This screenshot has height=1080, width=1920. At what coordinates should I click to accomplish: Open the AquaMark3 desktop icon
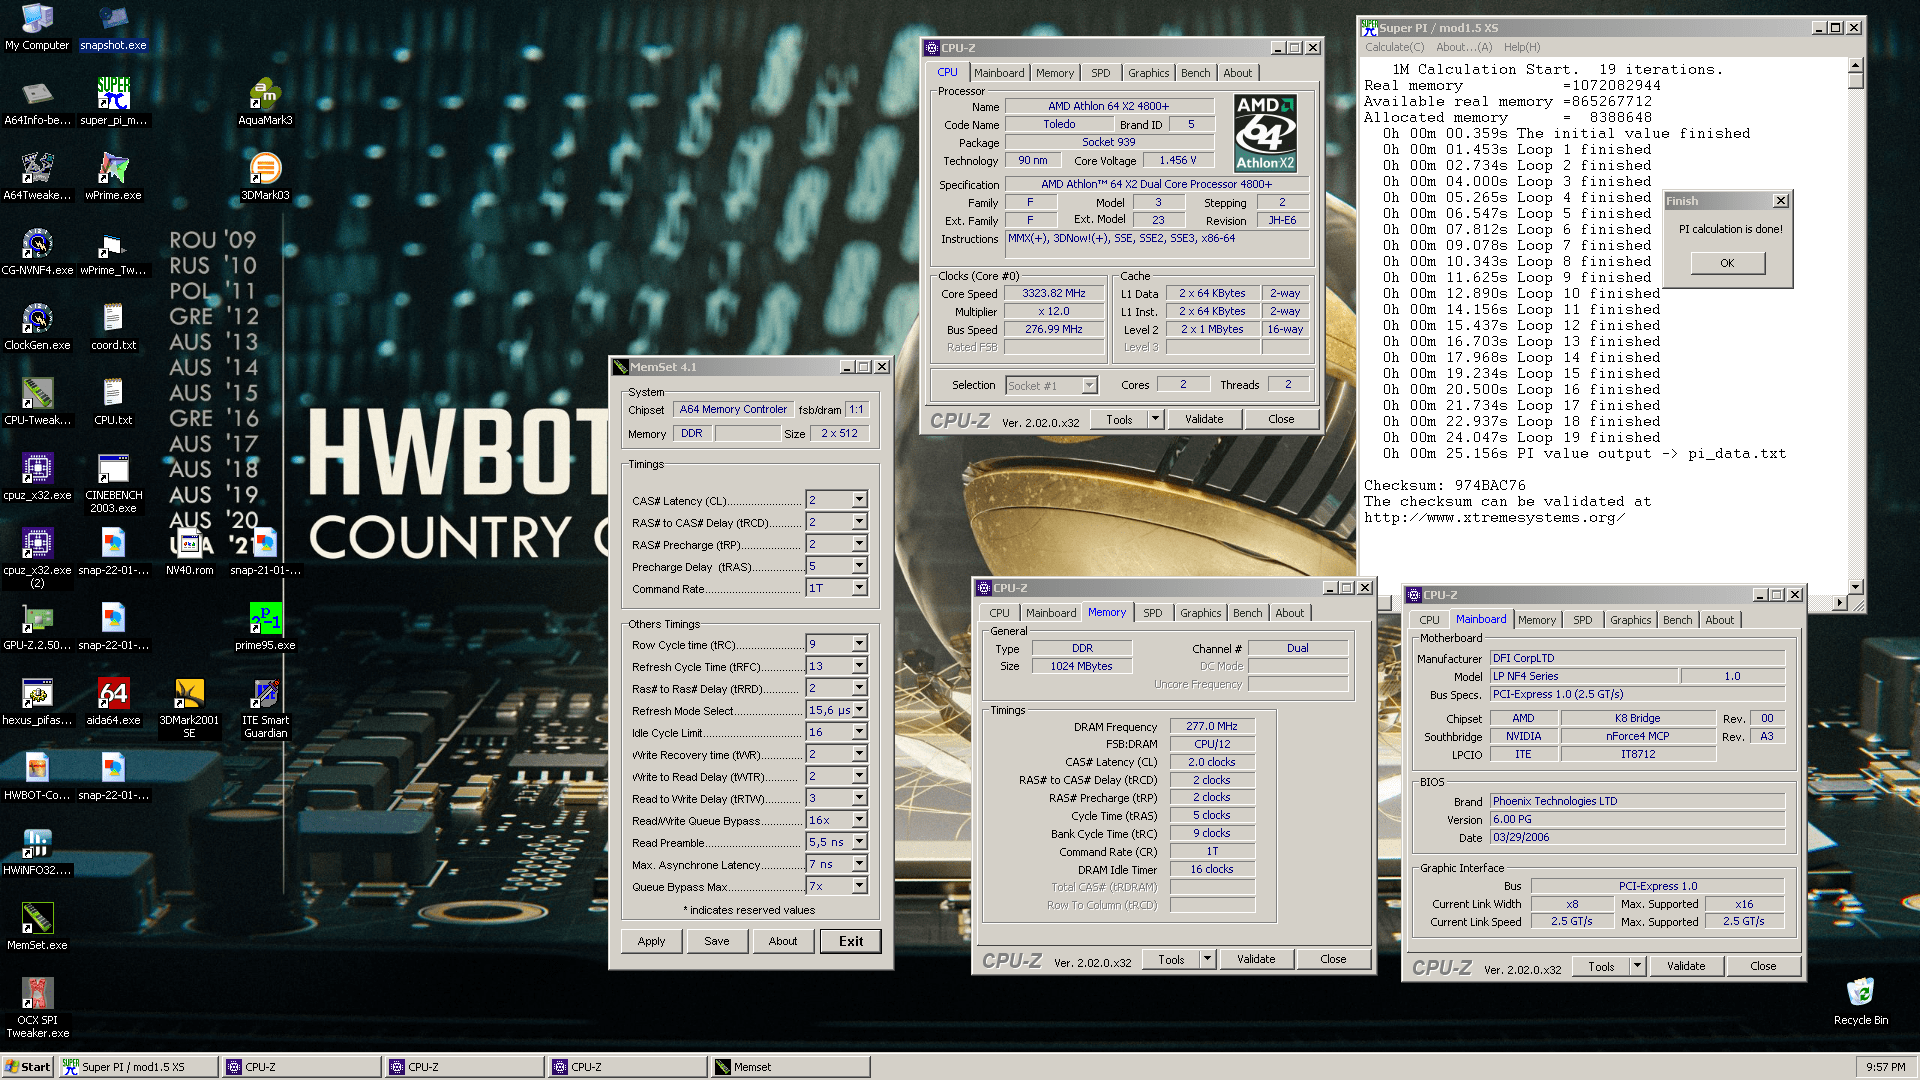pyautogui.click(x=265, y=102)
